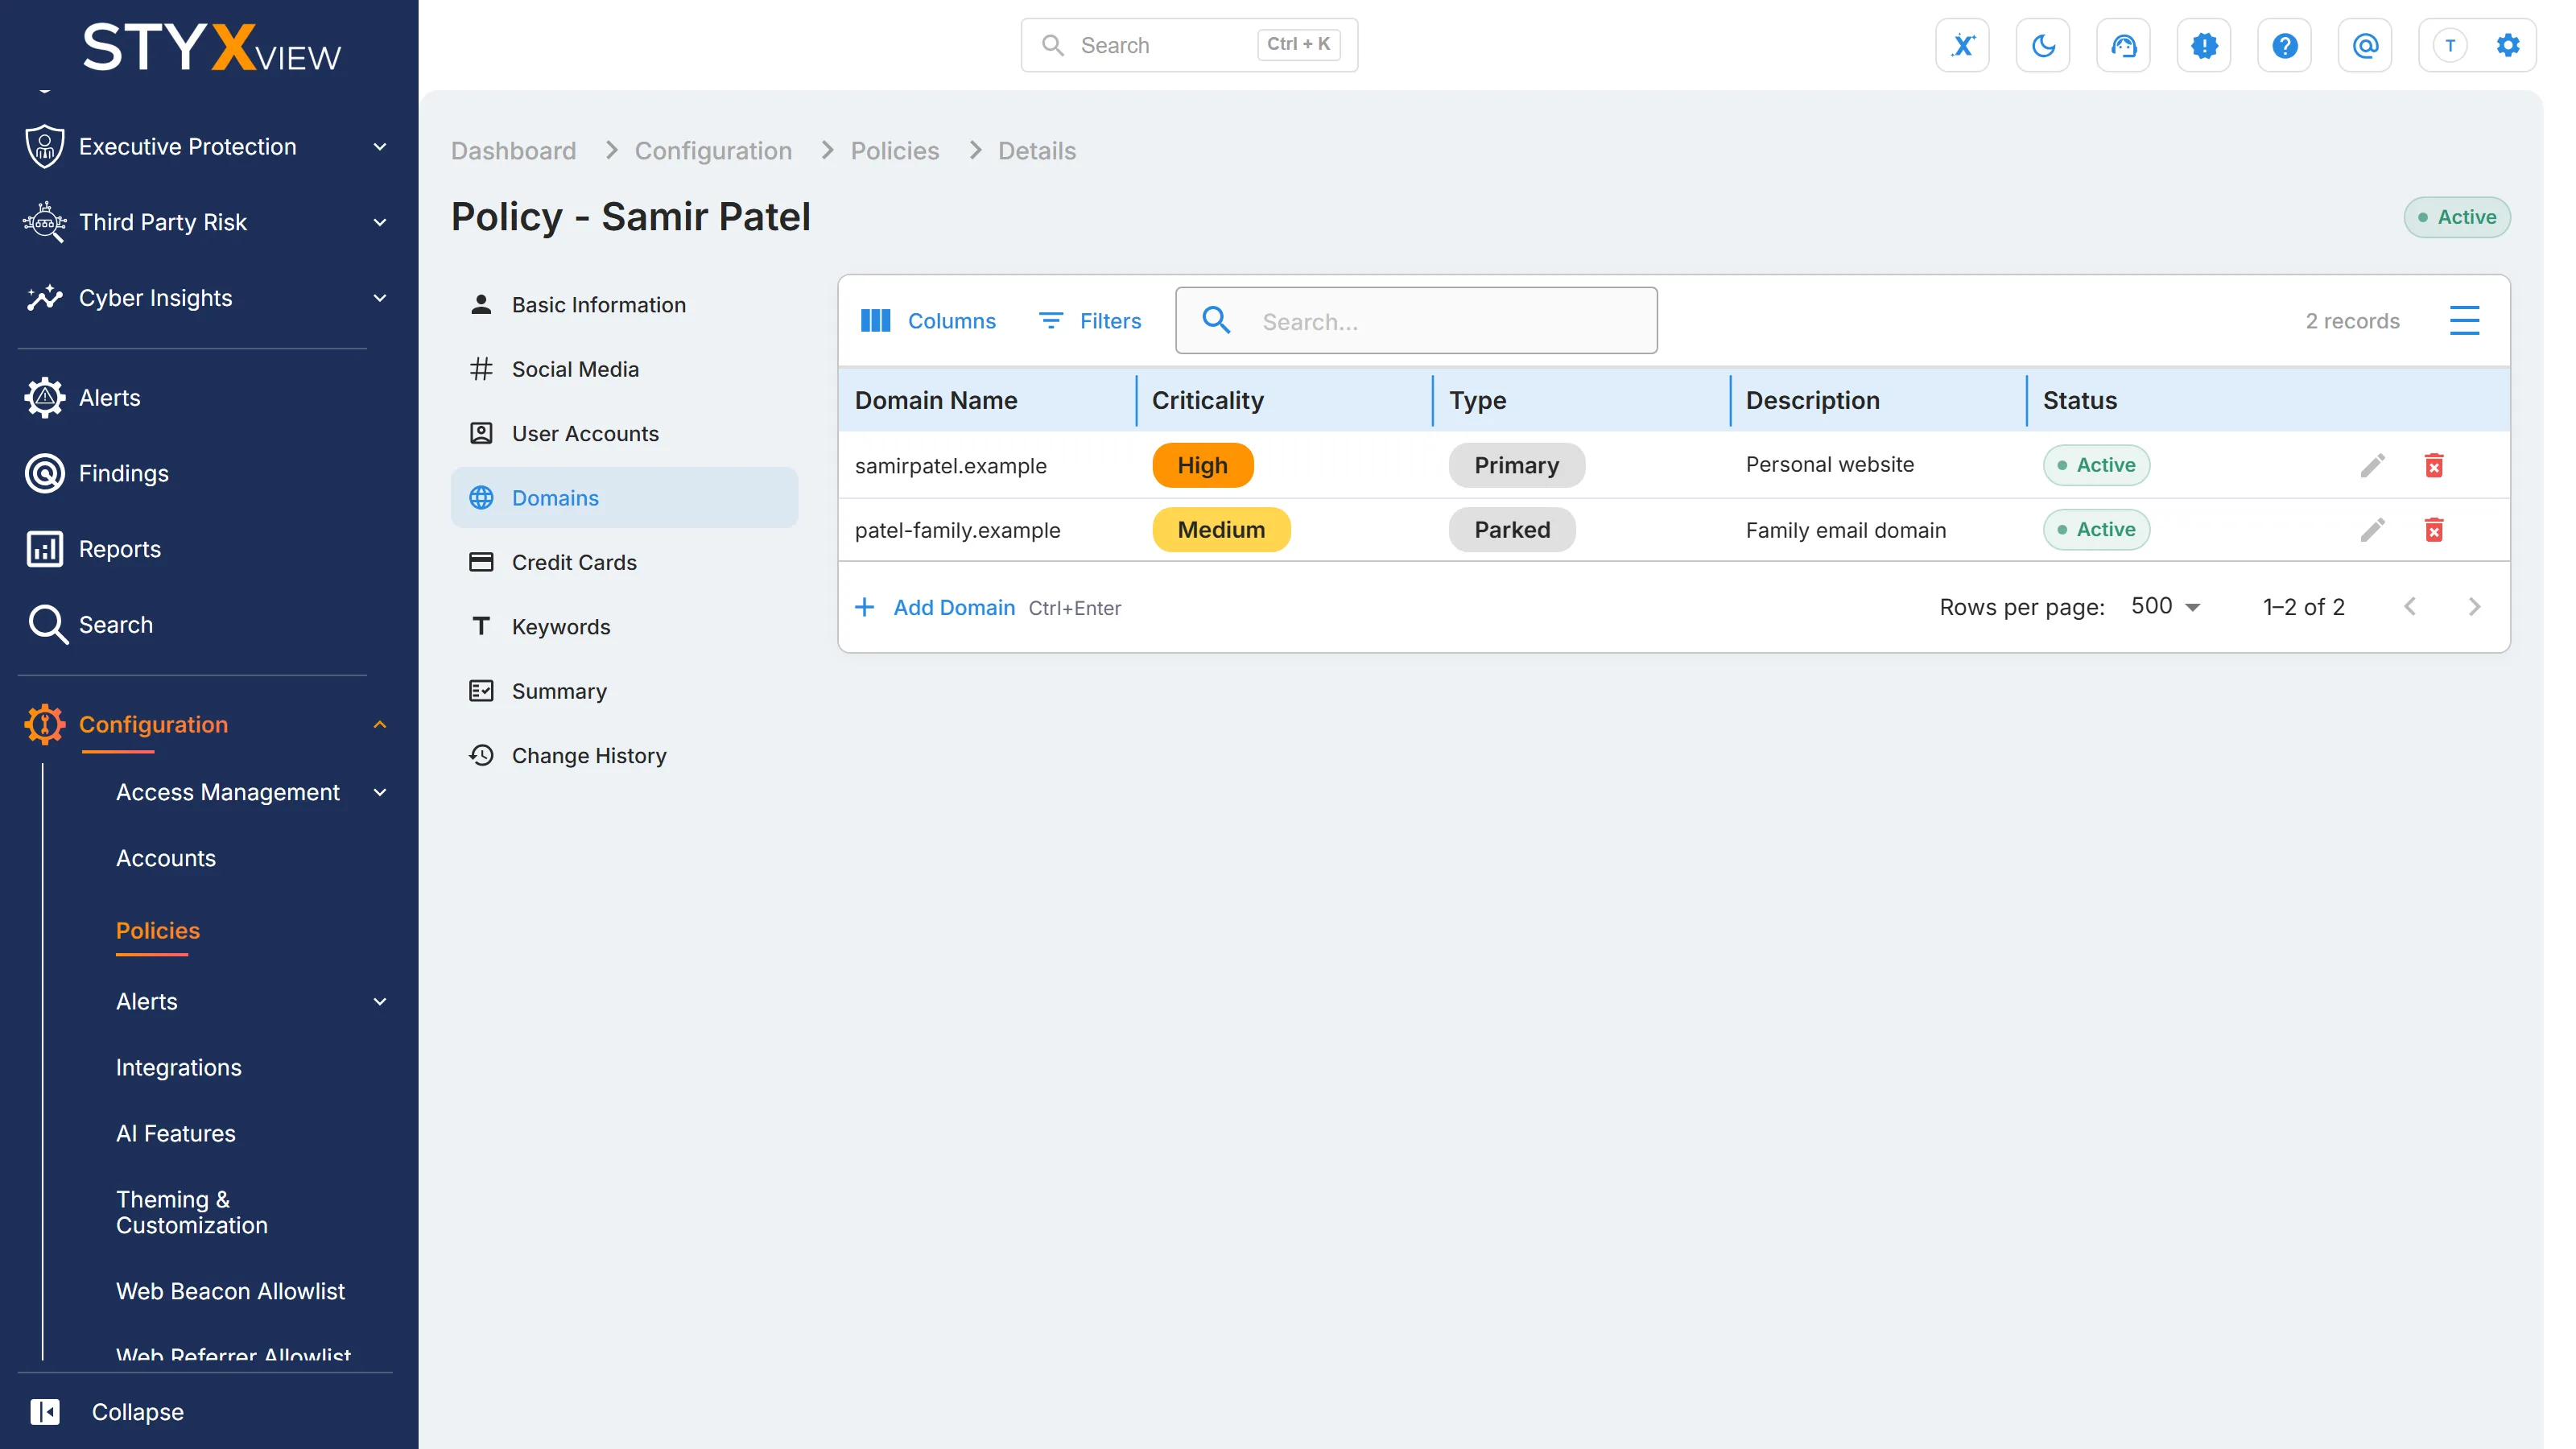
Task: Sort by Criticality column header
Action: (x=1208, y=400)
